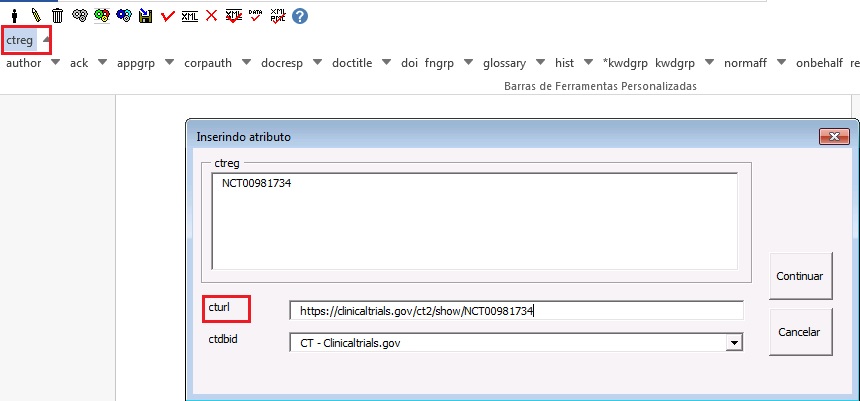The image size is (860, 401).
Task: Expand the author tag dropdown arrow
Action: 55,63
